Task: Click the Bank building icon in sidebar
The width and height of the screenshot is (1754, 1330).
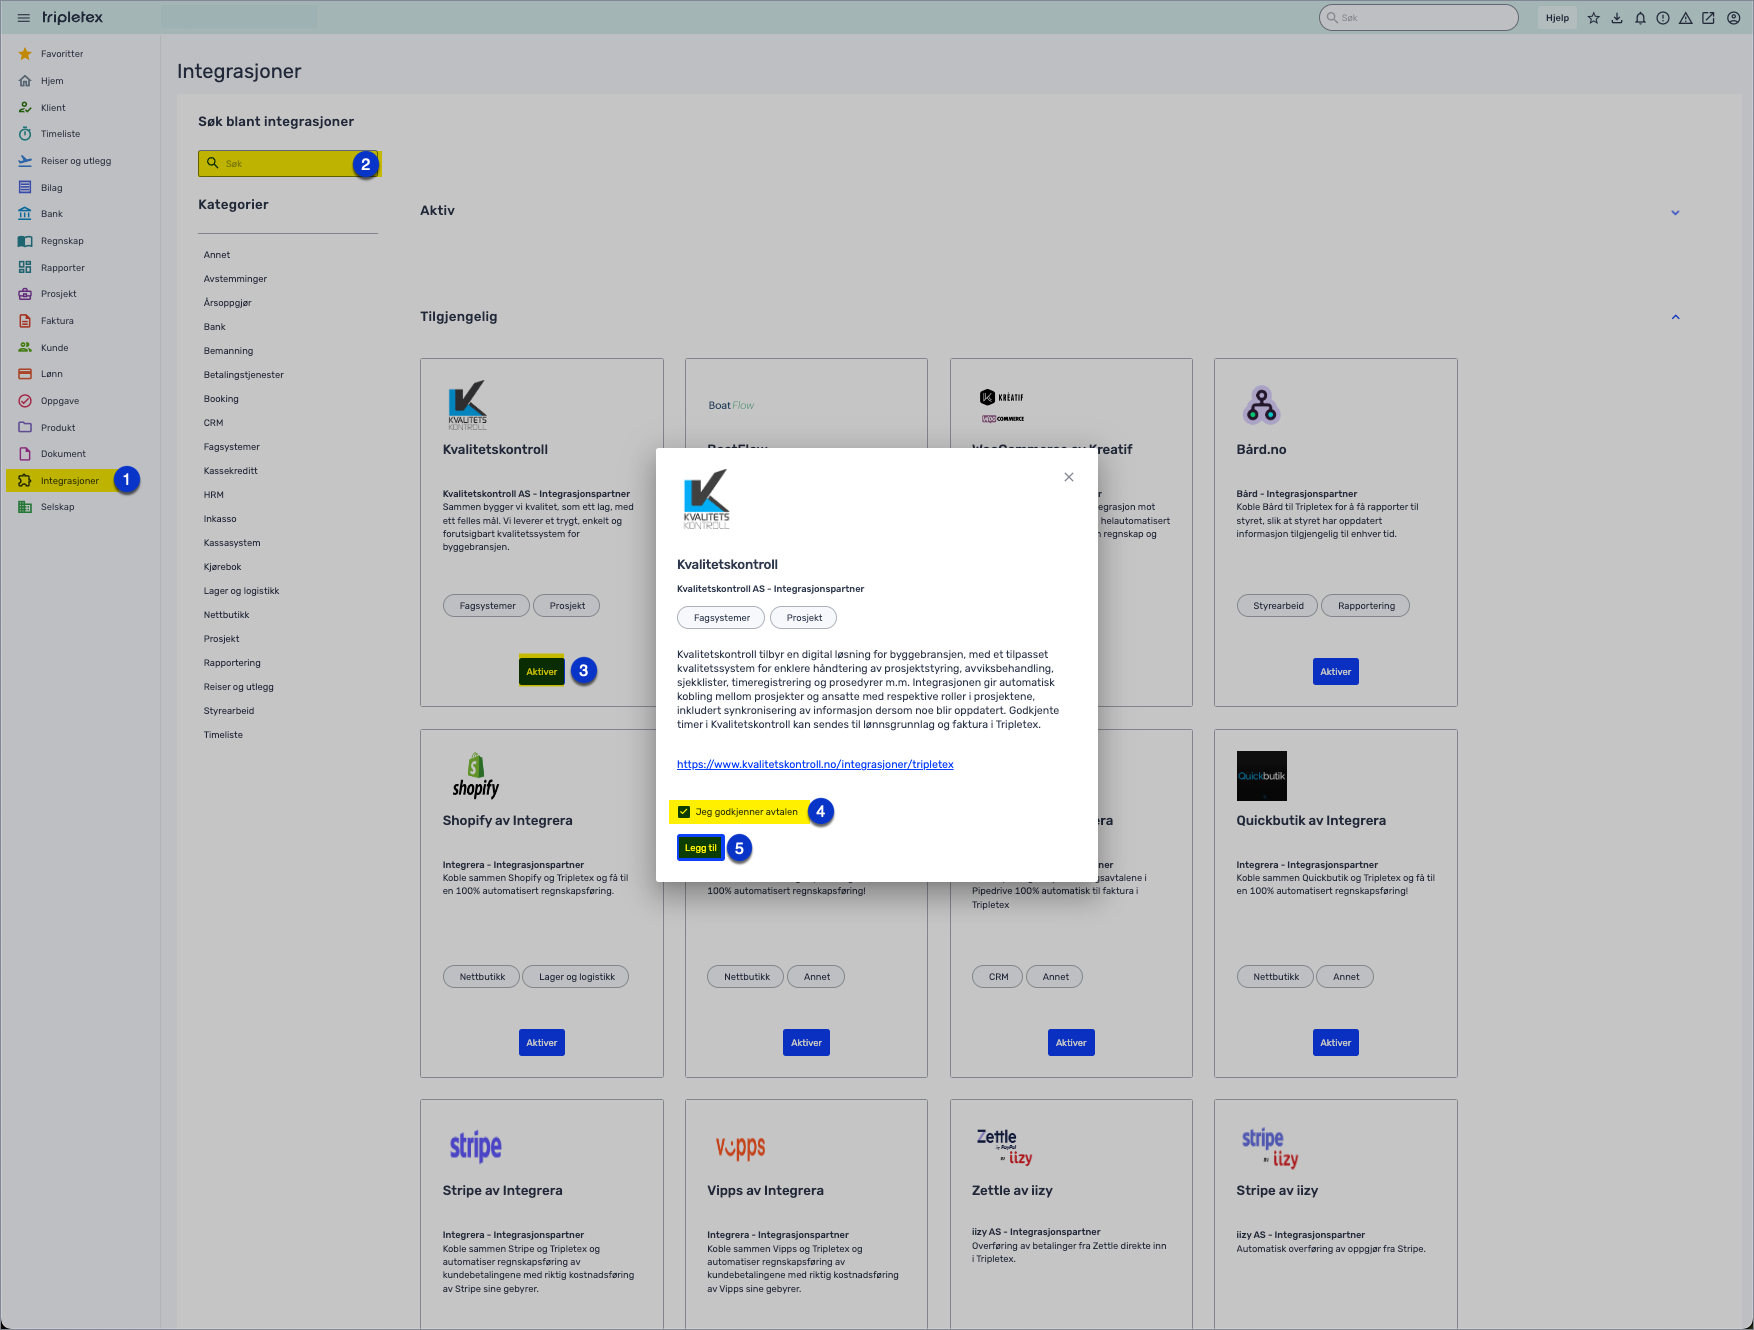Action: 25,214
